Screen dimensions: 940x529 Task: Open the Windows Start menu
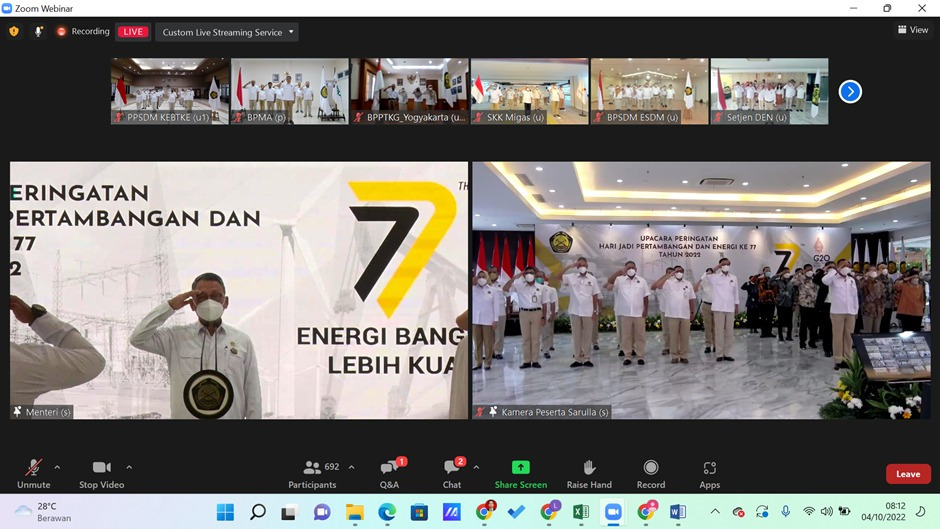click(225, 512)
